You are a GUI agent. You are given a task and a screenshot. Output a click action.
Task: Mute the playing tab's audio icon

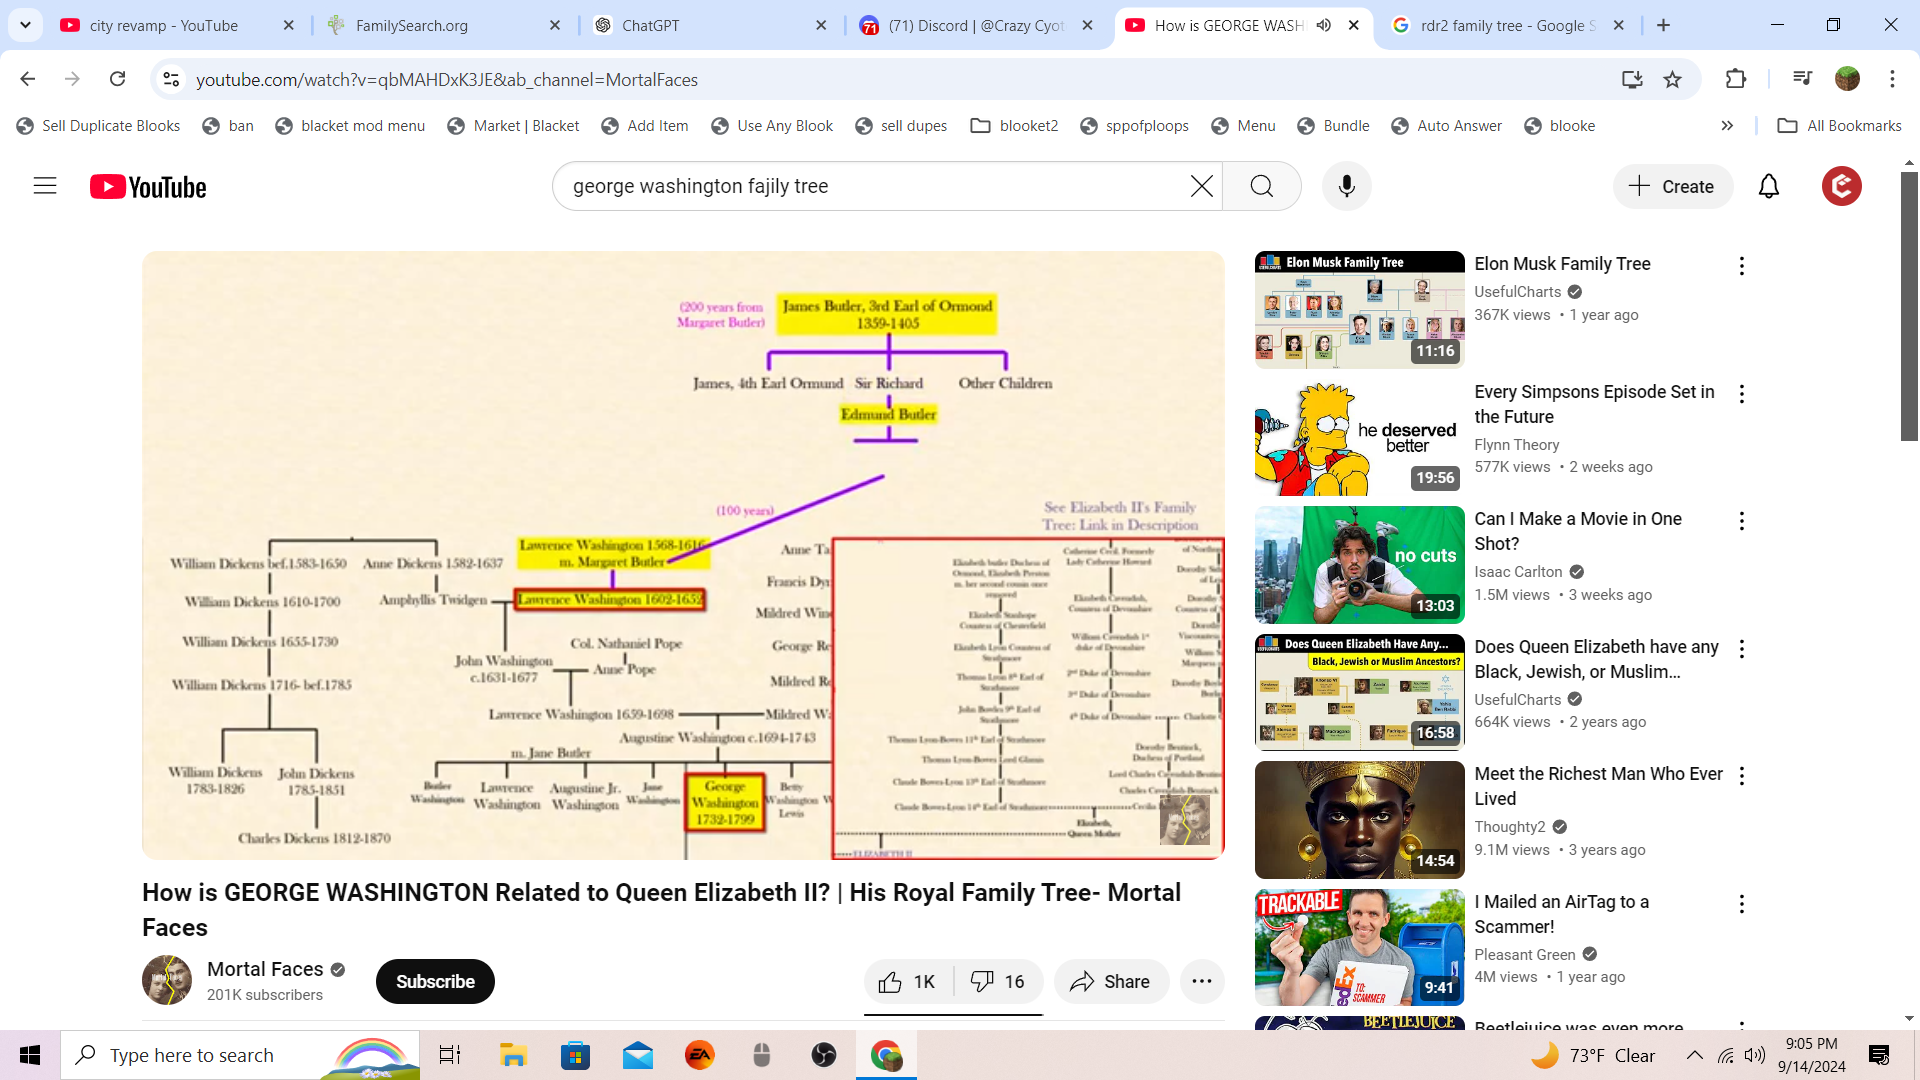[x=1323, y=25]
